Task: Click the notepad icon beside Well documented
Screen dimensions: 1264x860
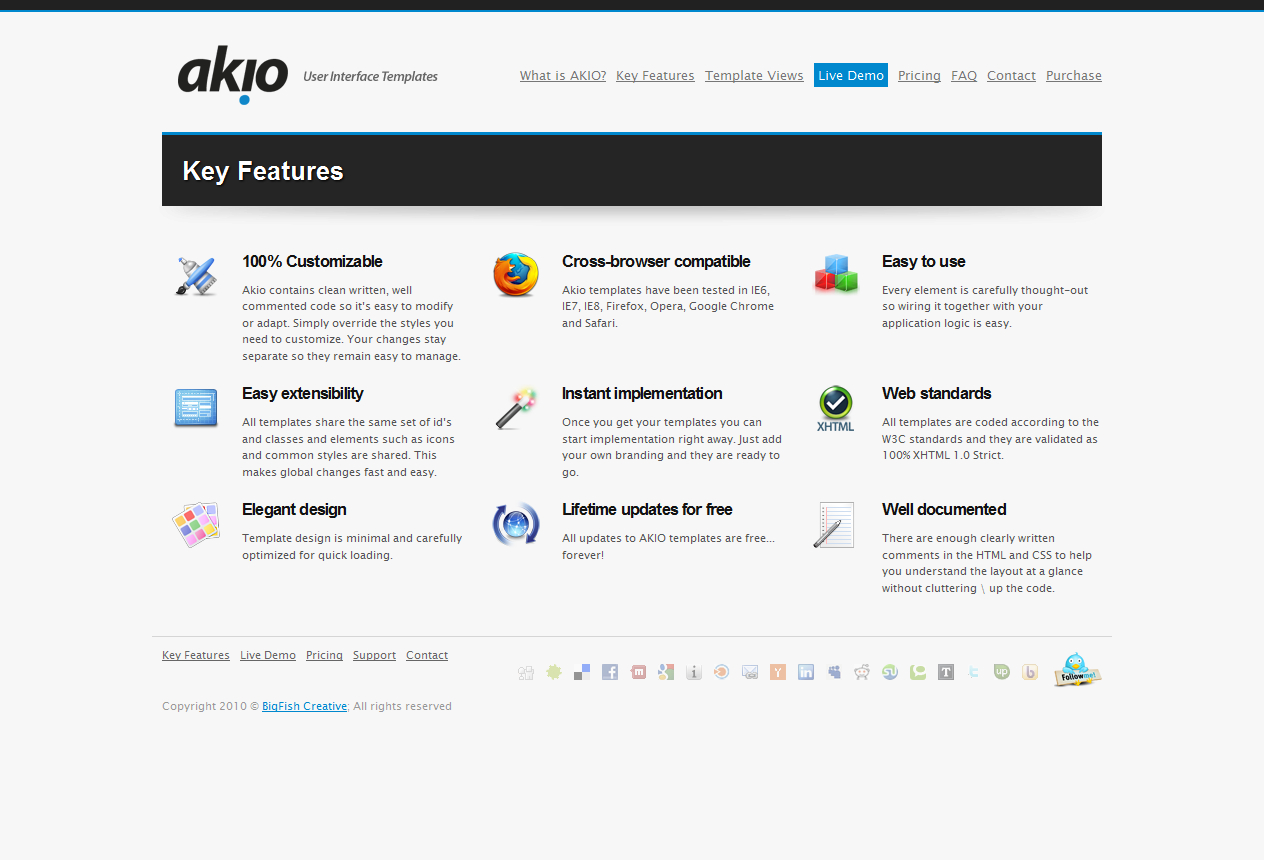Action: 834,525
